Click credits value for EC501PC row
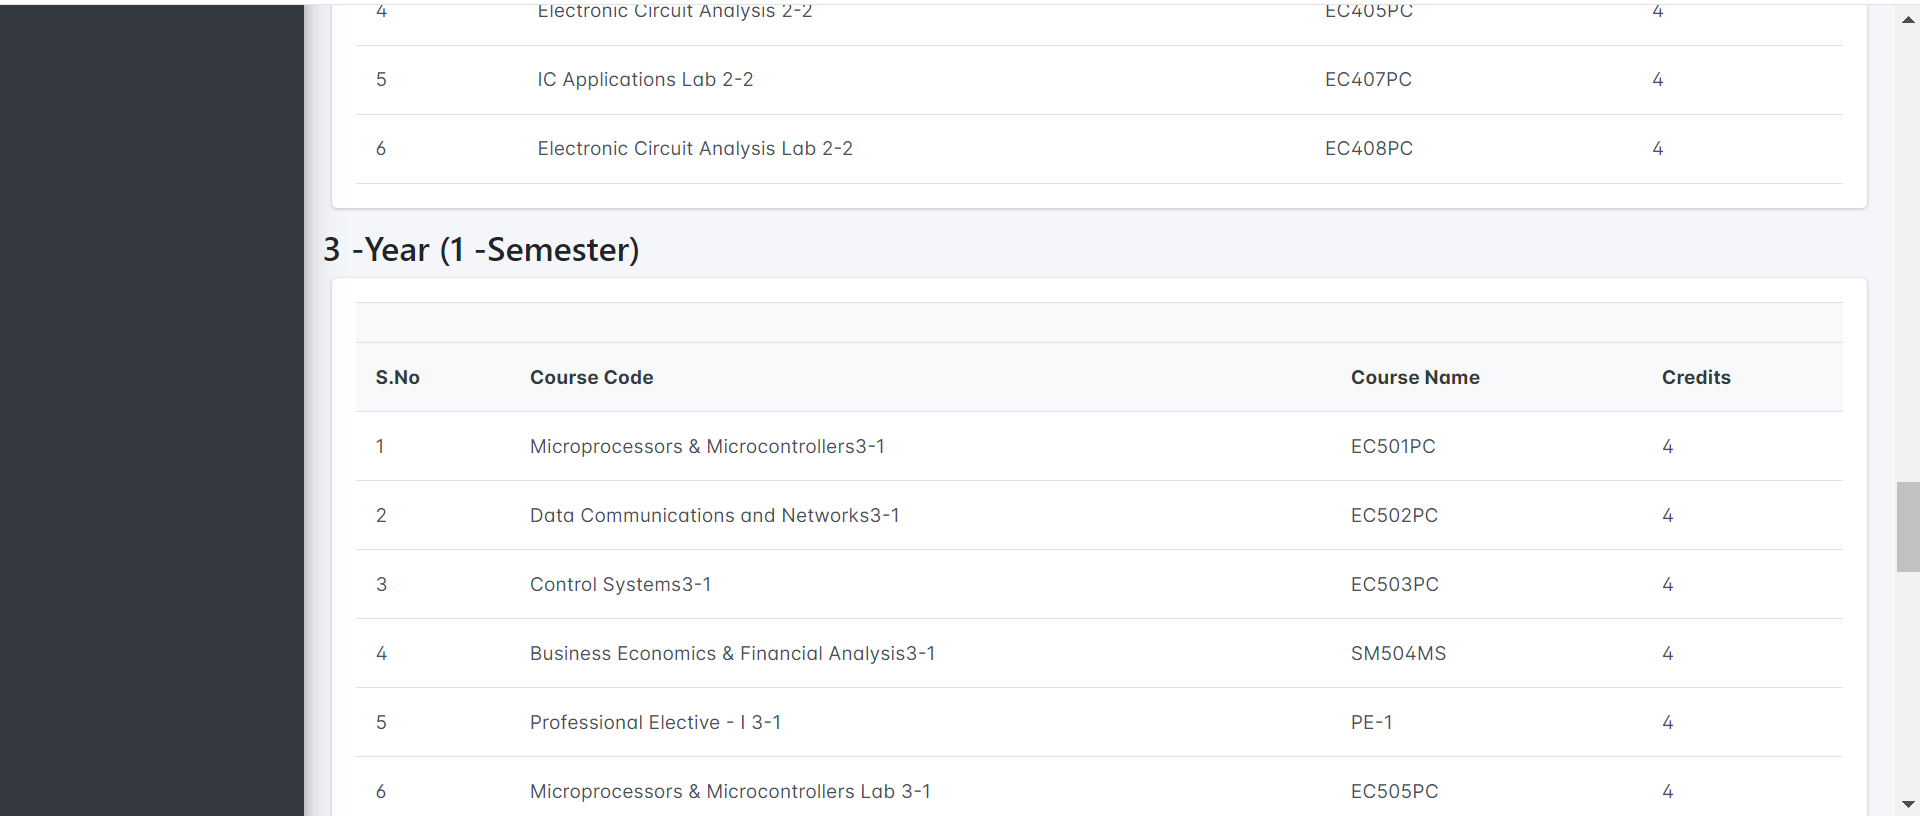 pos(1667,447)
